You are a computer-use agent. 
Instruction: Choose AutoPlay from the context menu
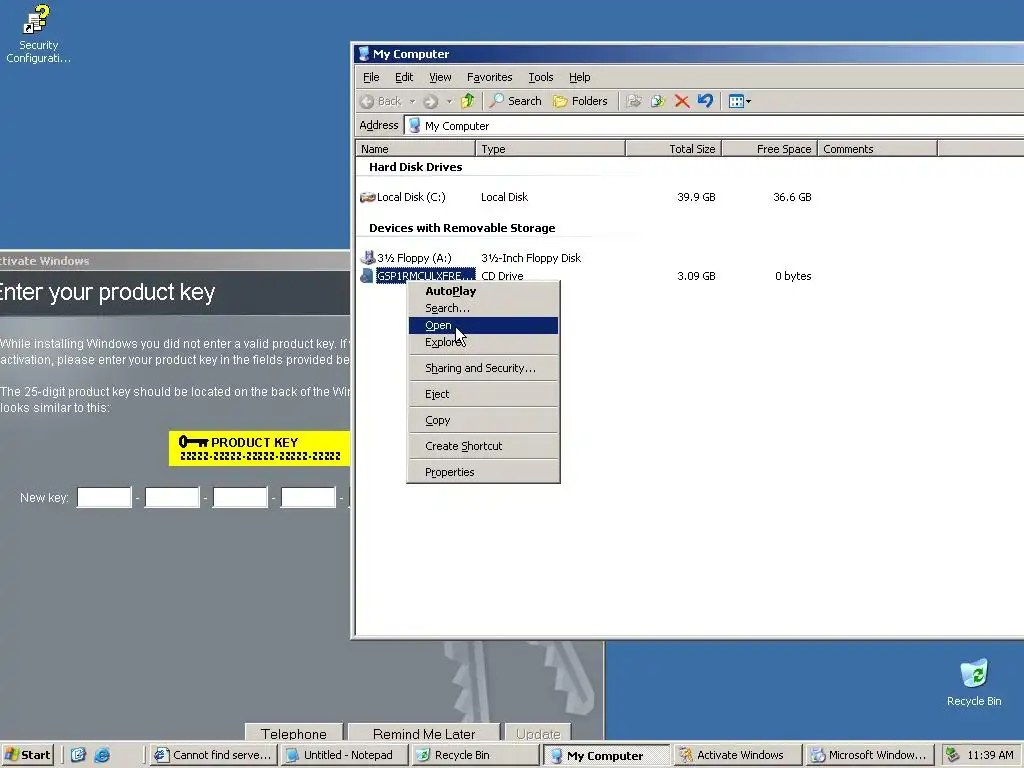pos(483,291)
